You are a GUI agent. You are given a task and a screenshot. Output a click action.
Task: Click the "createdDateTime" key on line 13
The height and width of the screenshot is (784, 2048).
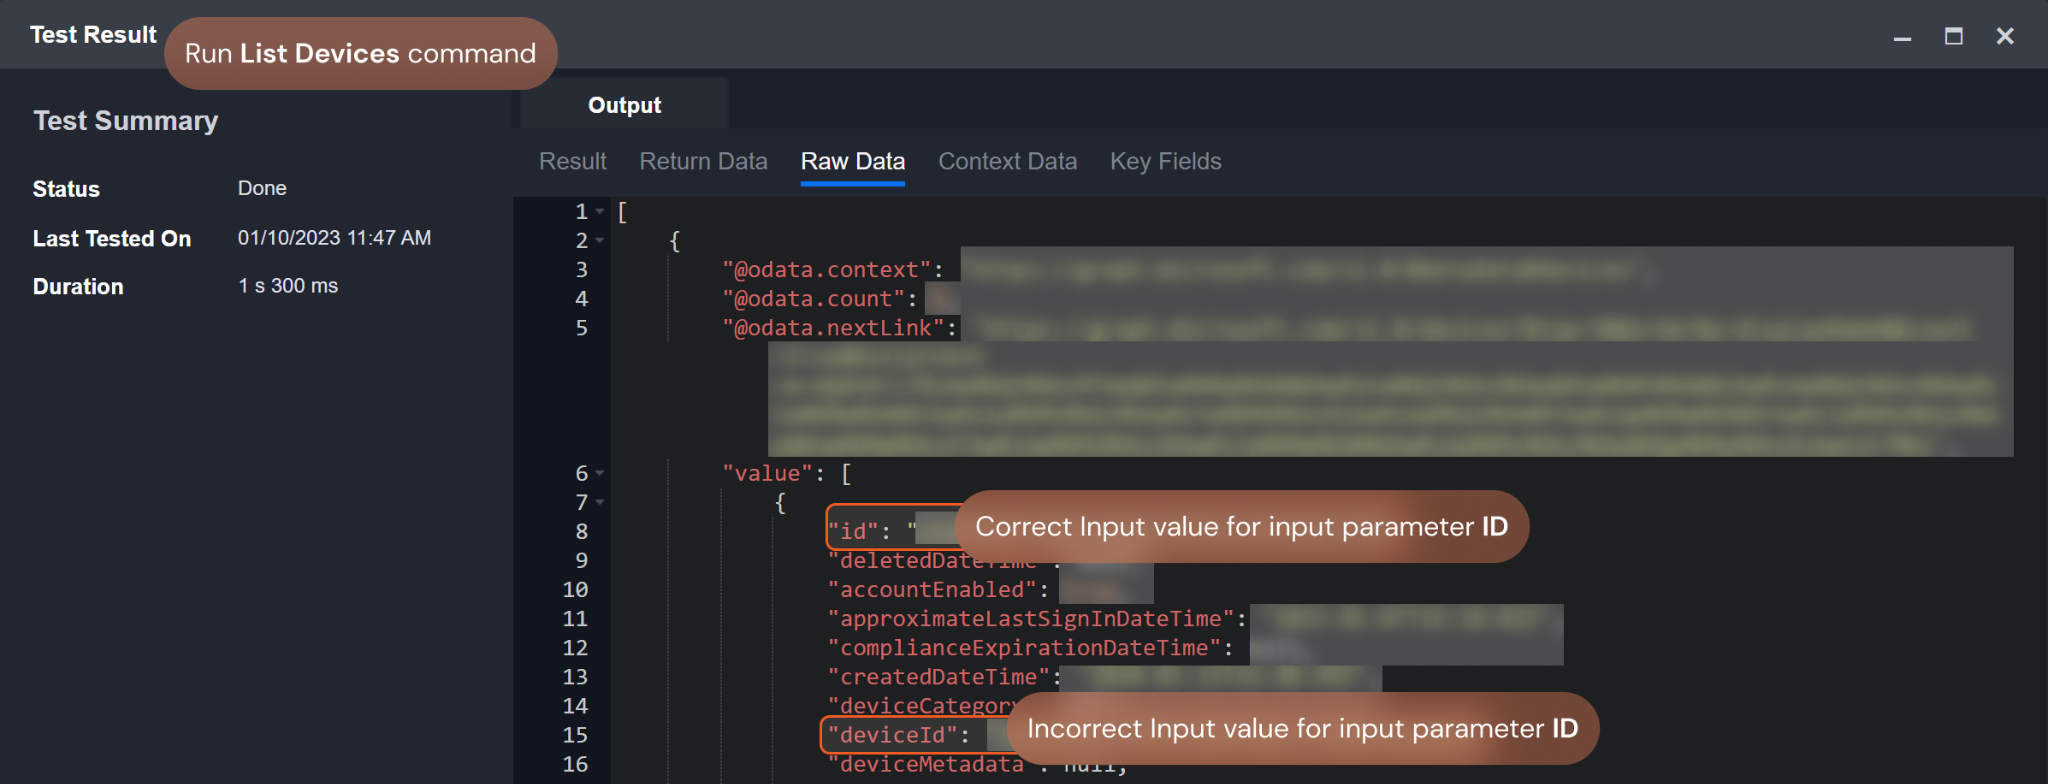(x=938, y=677)
